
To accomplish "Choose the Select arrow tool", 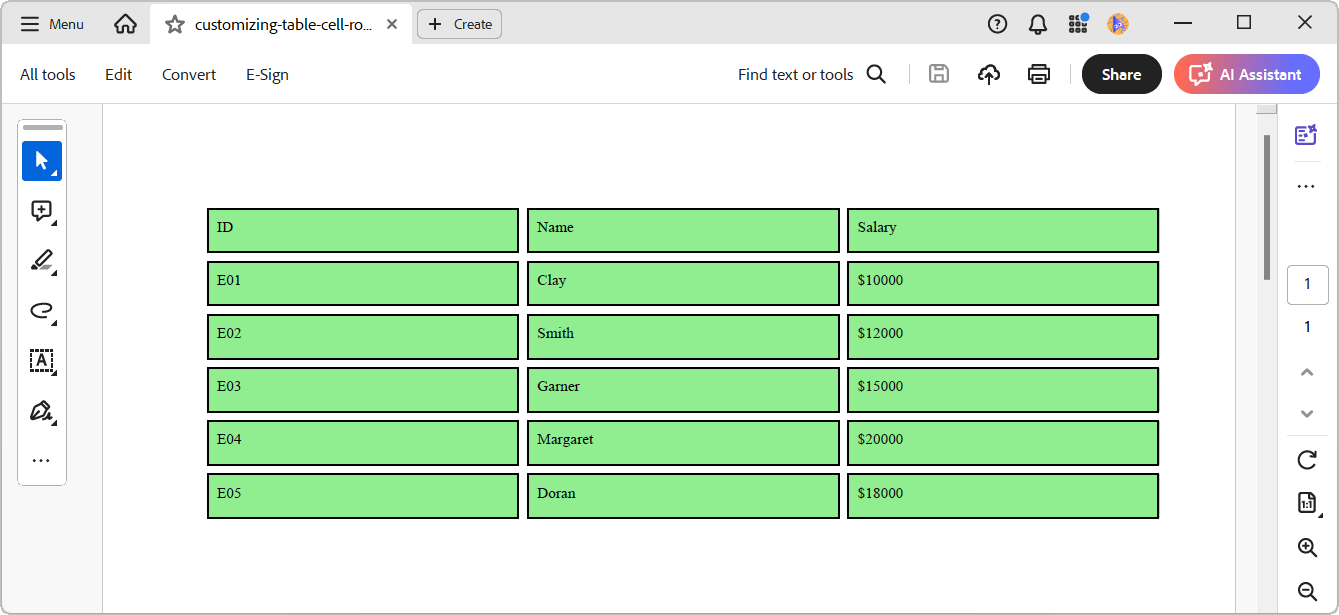I will click(x=42, y=161).
